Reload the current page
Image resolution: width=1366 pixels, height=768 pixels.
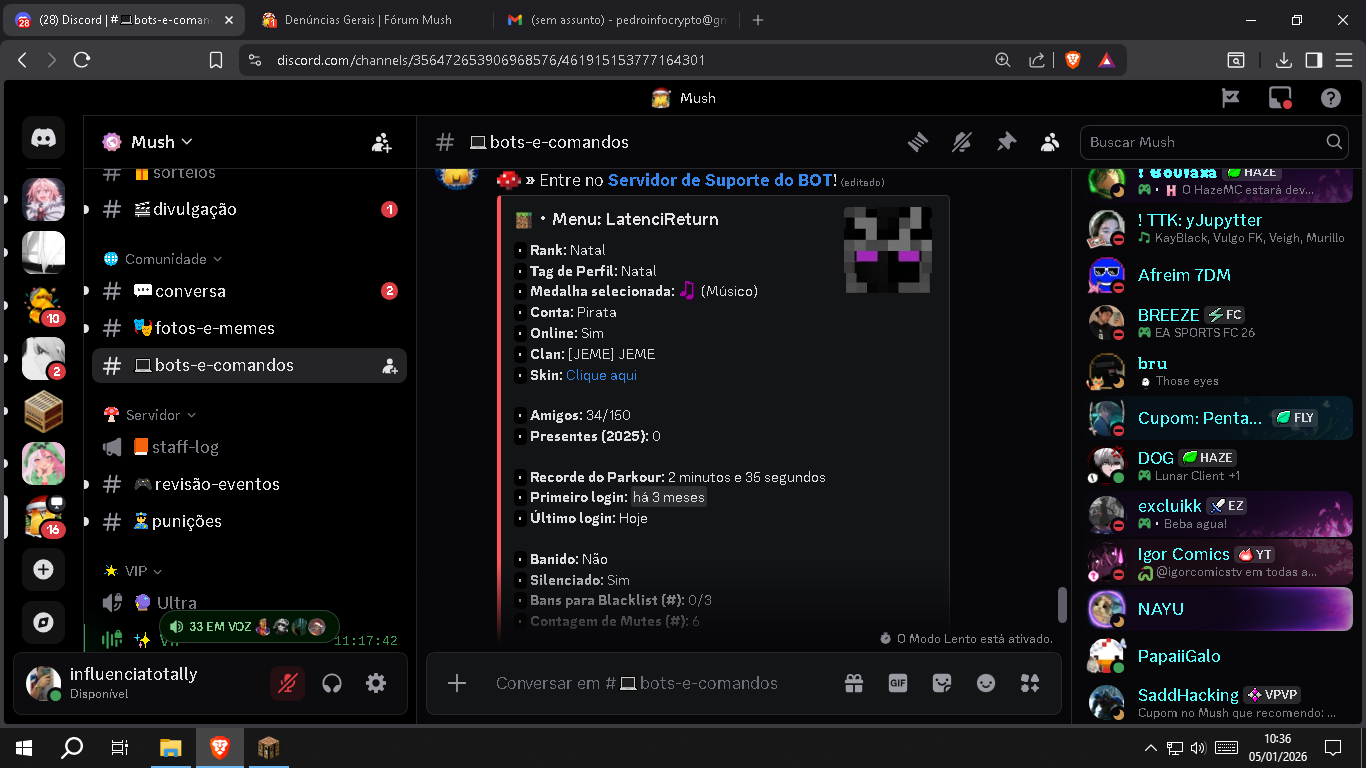click(82, 60)
